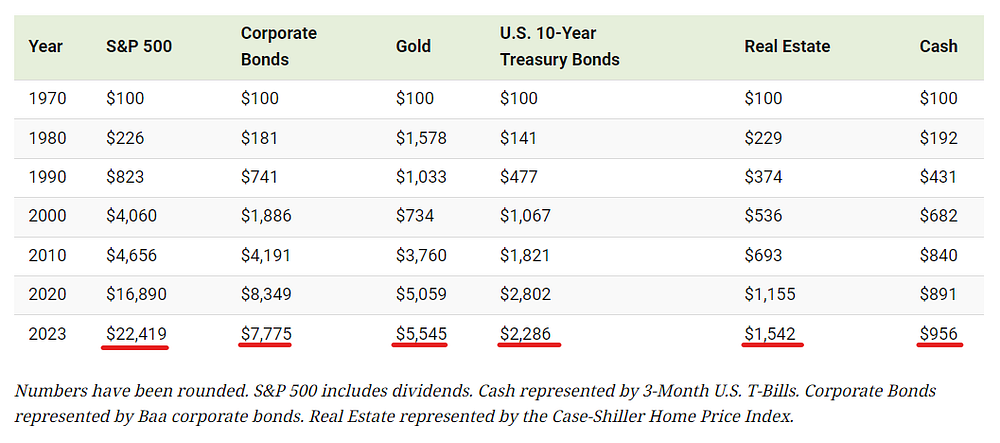The height and width of the screenshot is (443, 1000).
Task: Click the 2010 corporate bonds value $4,191
Action: click(x=265, y=256)
